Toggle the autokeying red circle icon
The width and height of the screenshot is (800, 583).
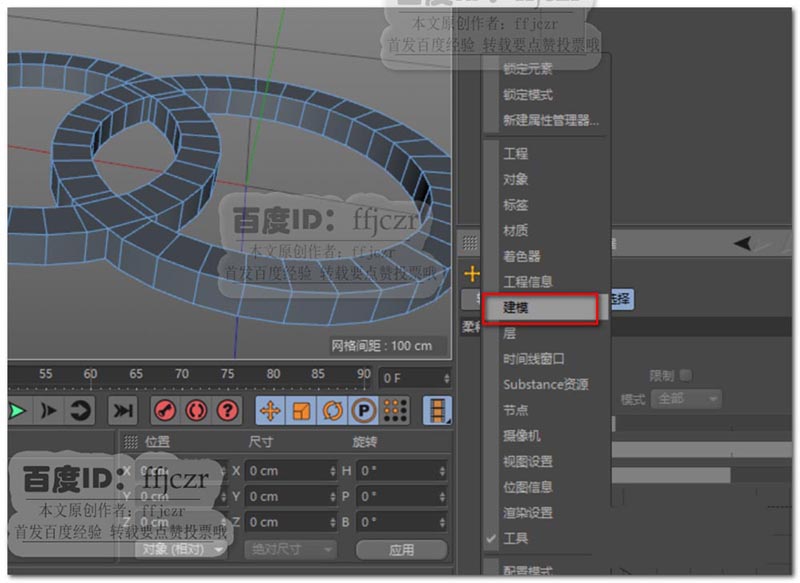coord(196,411)
